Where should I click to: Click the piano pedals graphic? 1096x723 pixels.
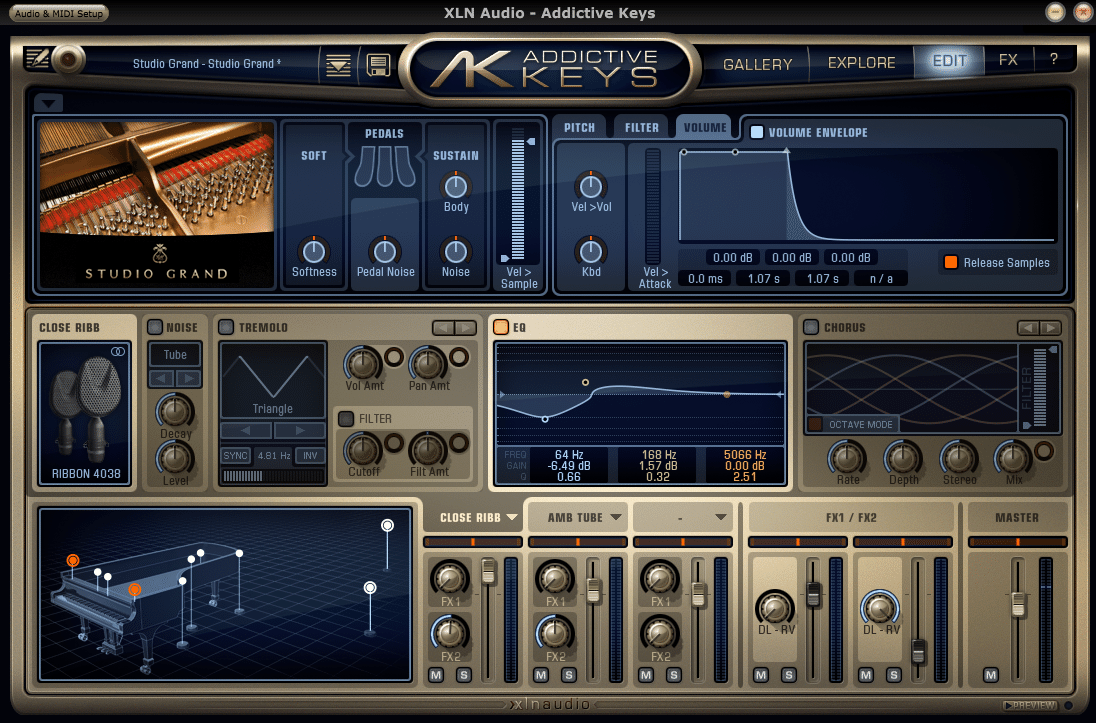pyautogui.click(x=384, y=166)
